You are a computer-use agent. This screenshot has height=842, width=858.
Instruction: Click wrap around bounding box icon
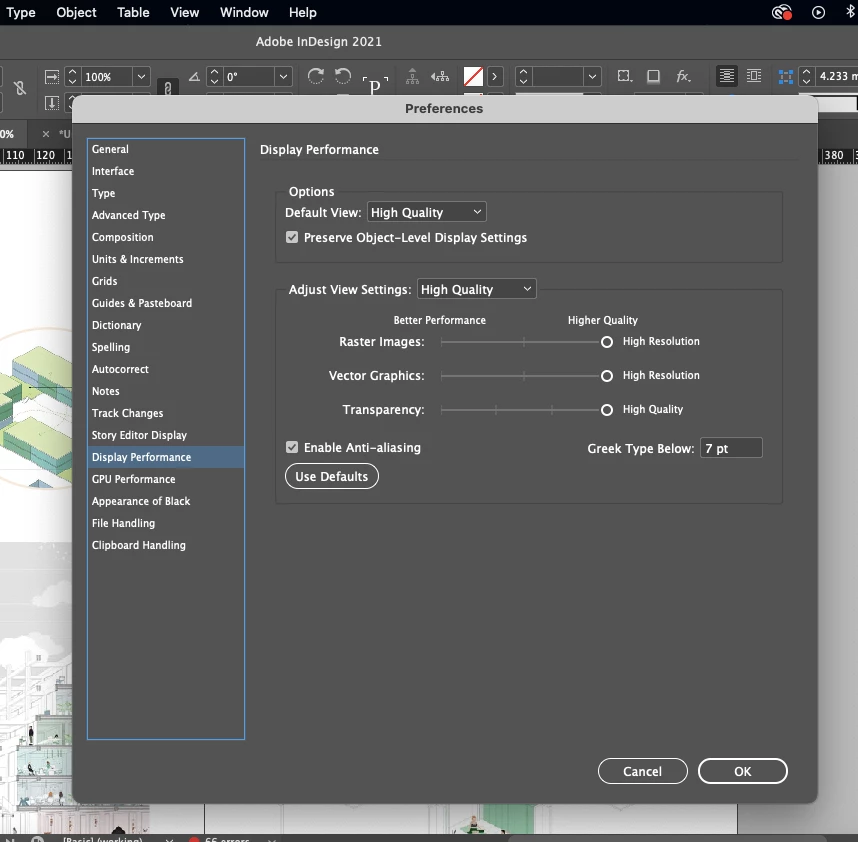click(x=754, y=76)
